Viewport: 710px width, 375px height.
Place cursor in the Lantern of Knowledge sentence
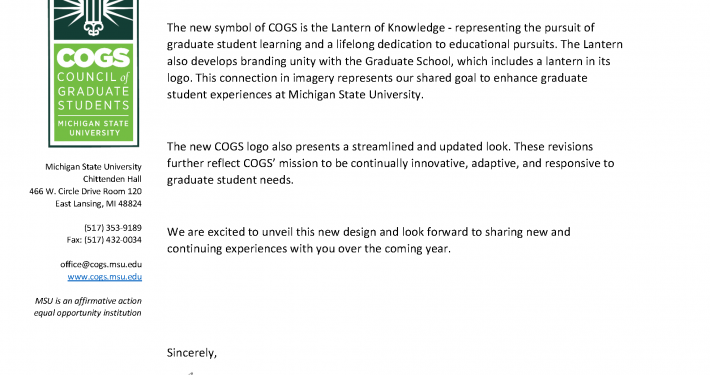381,28
